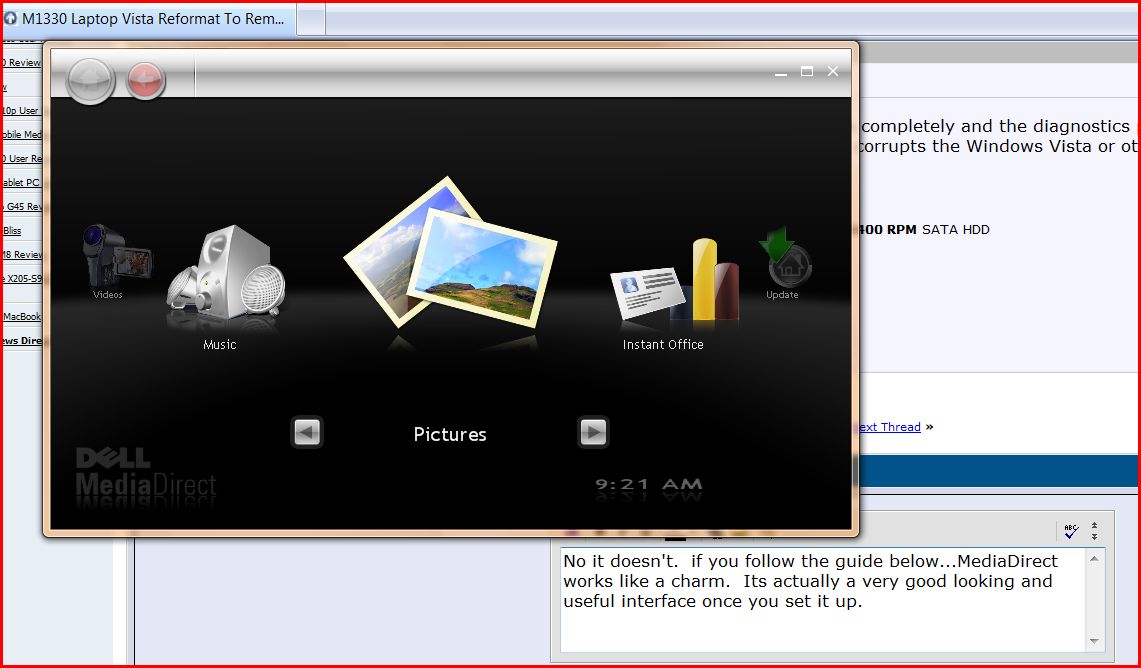The height and width of the screenshot is (668, 1141).
Task: Click the Pictures category label
Action: click(450, 434)
